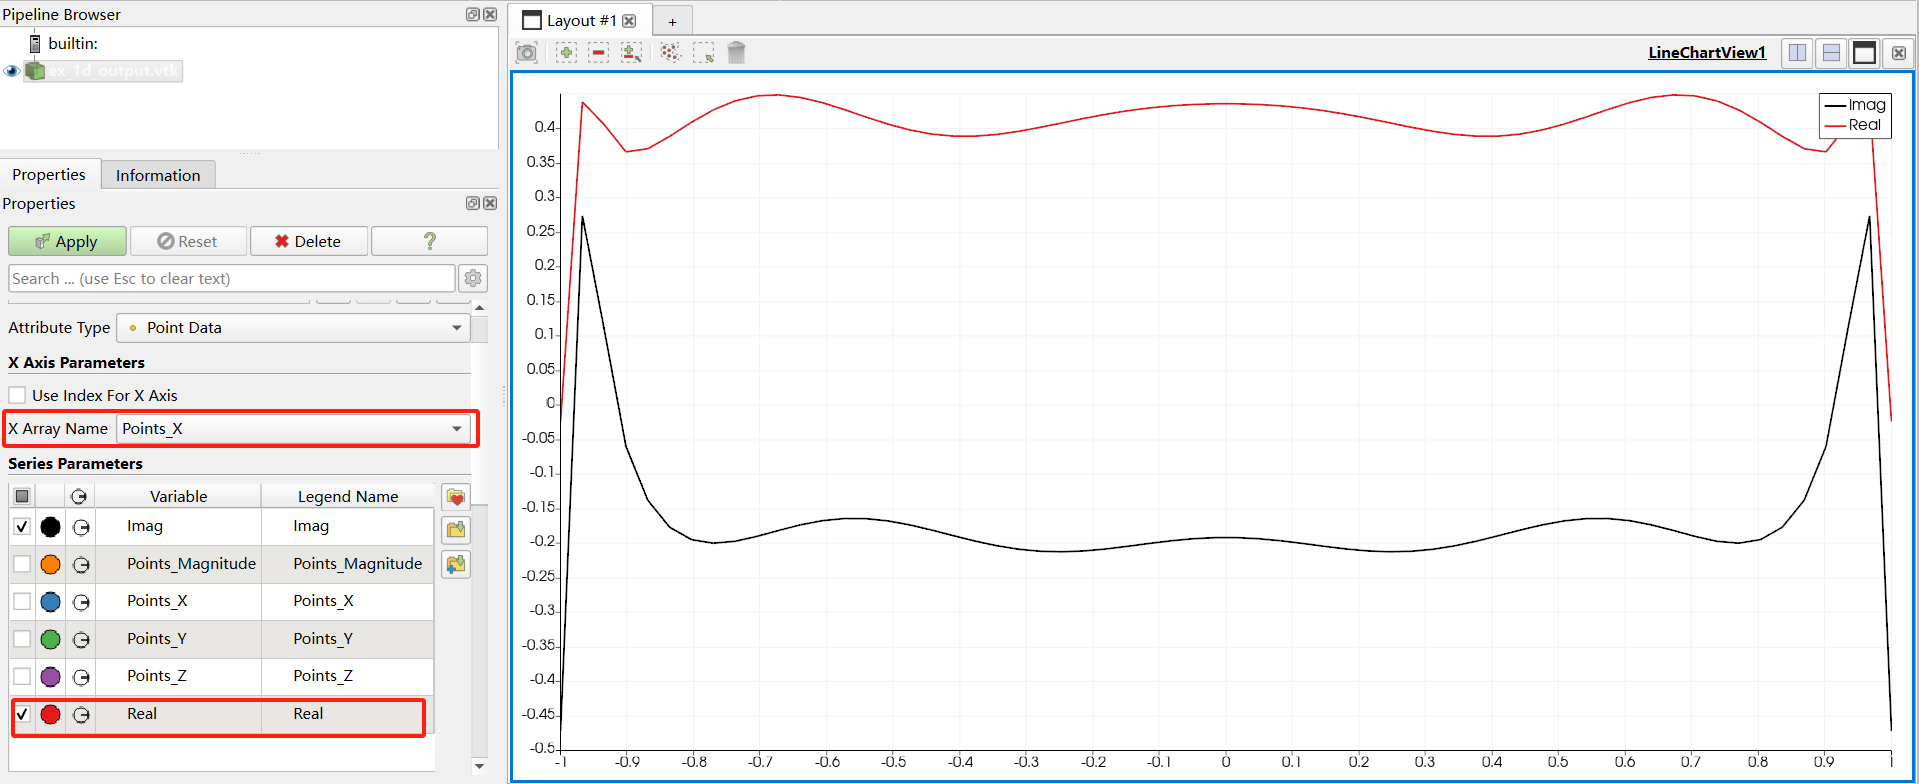The width and height of the screenshot is (1919, 784).
Task: Add new layout tab with plus
Action: (x=673, y=21)
